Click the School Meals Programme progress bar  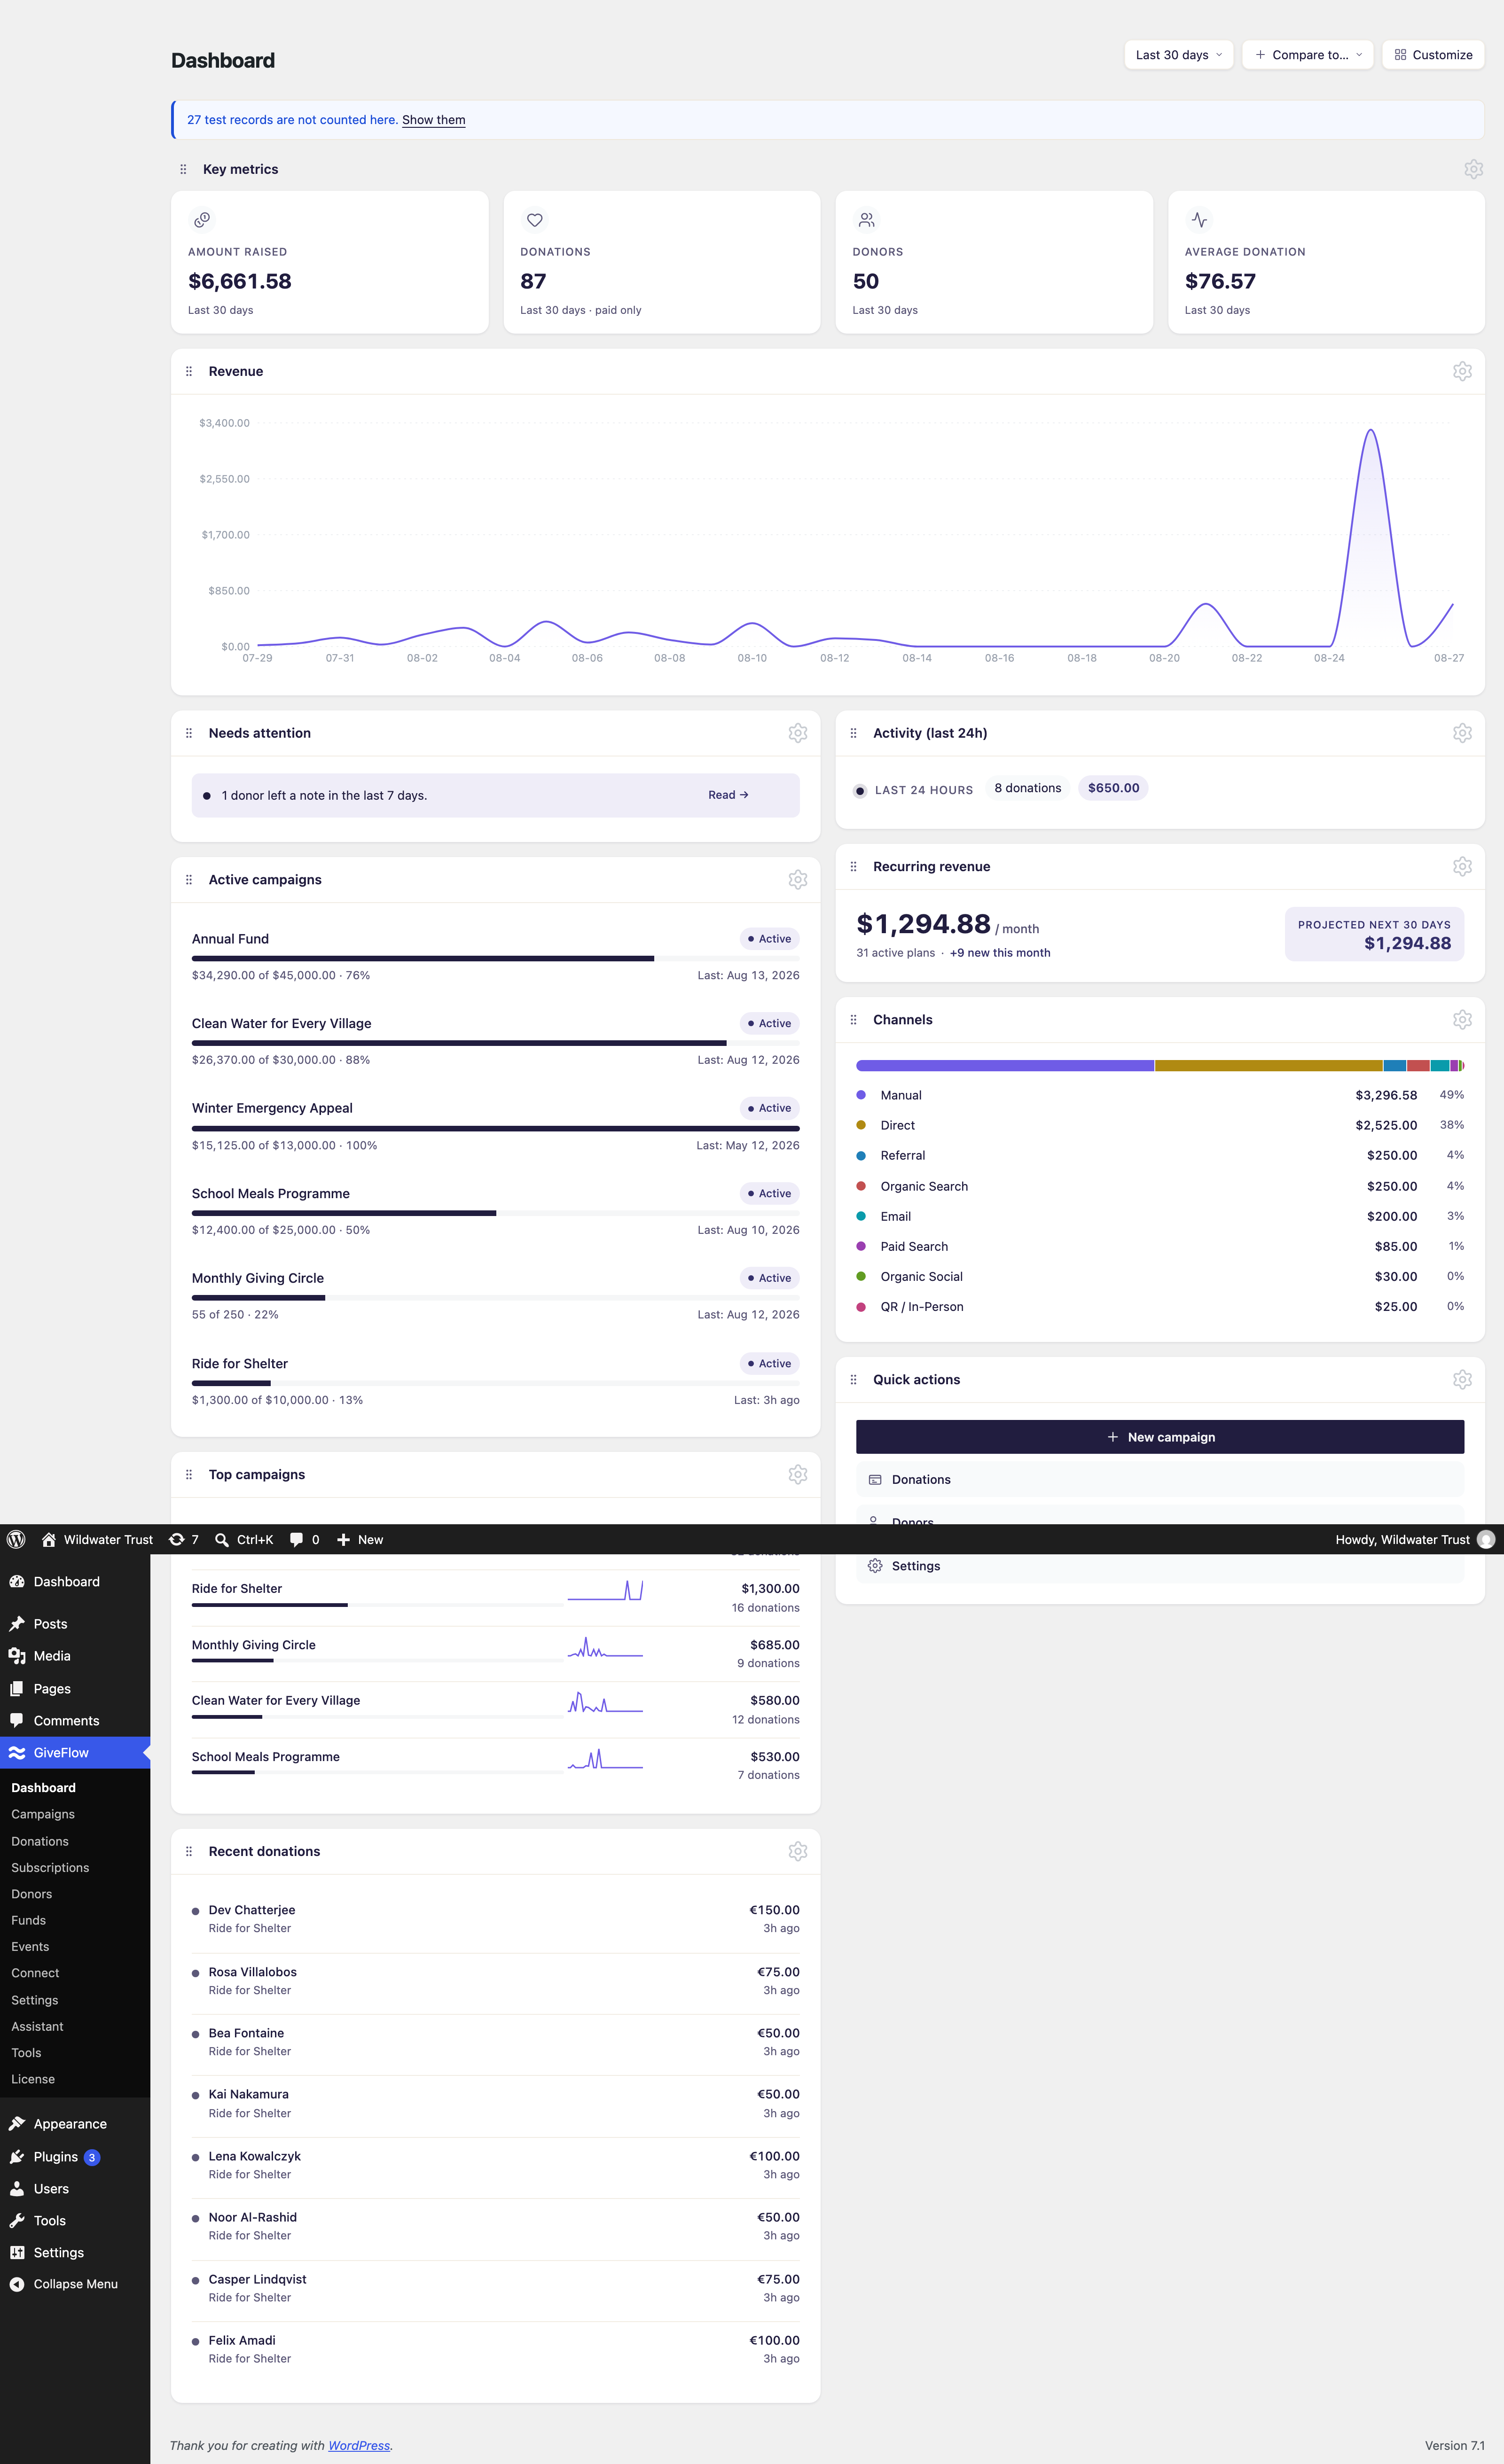pos(495,1213)
